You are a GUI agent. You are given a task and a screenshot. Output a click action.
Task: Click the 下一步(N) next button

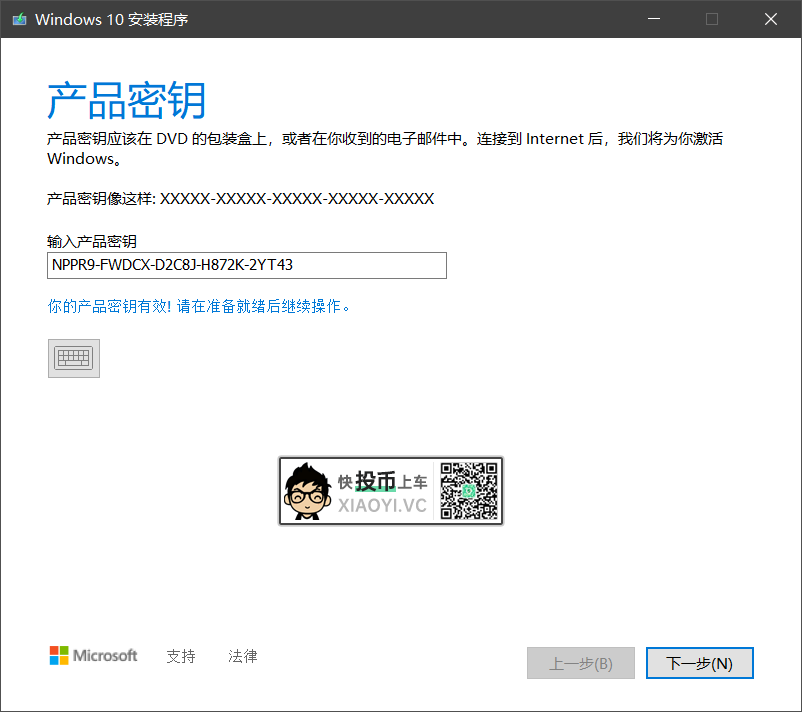(x=699, y=663)
